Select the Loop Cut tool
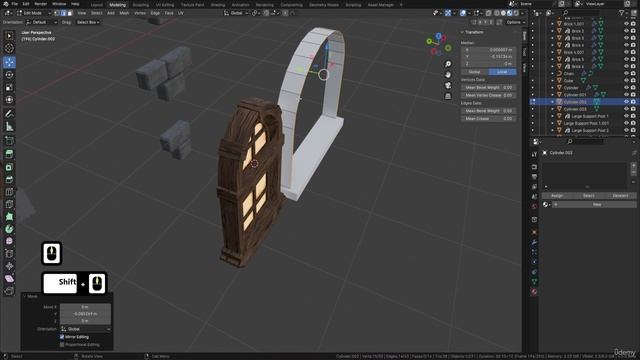 click(x=9, y=192)
